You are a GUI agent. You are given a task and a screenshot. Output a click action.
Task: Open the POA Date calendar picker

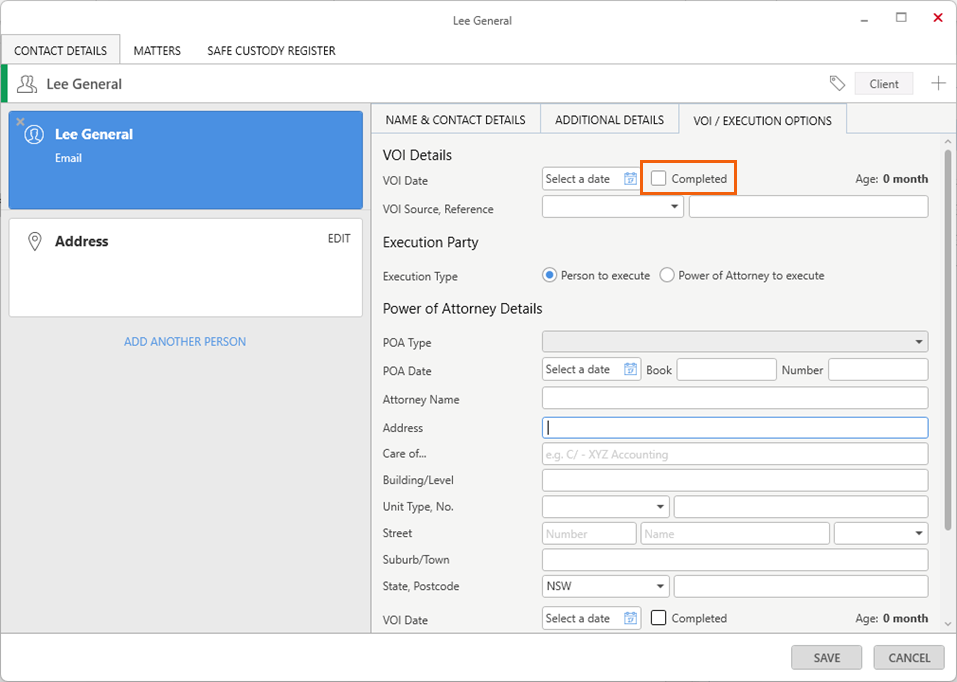pyautogui.click(x=630, y=369)
